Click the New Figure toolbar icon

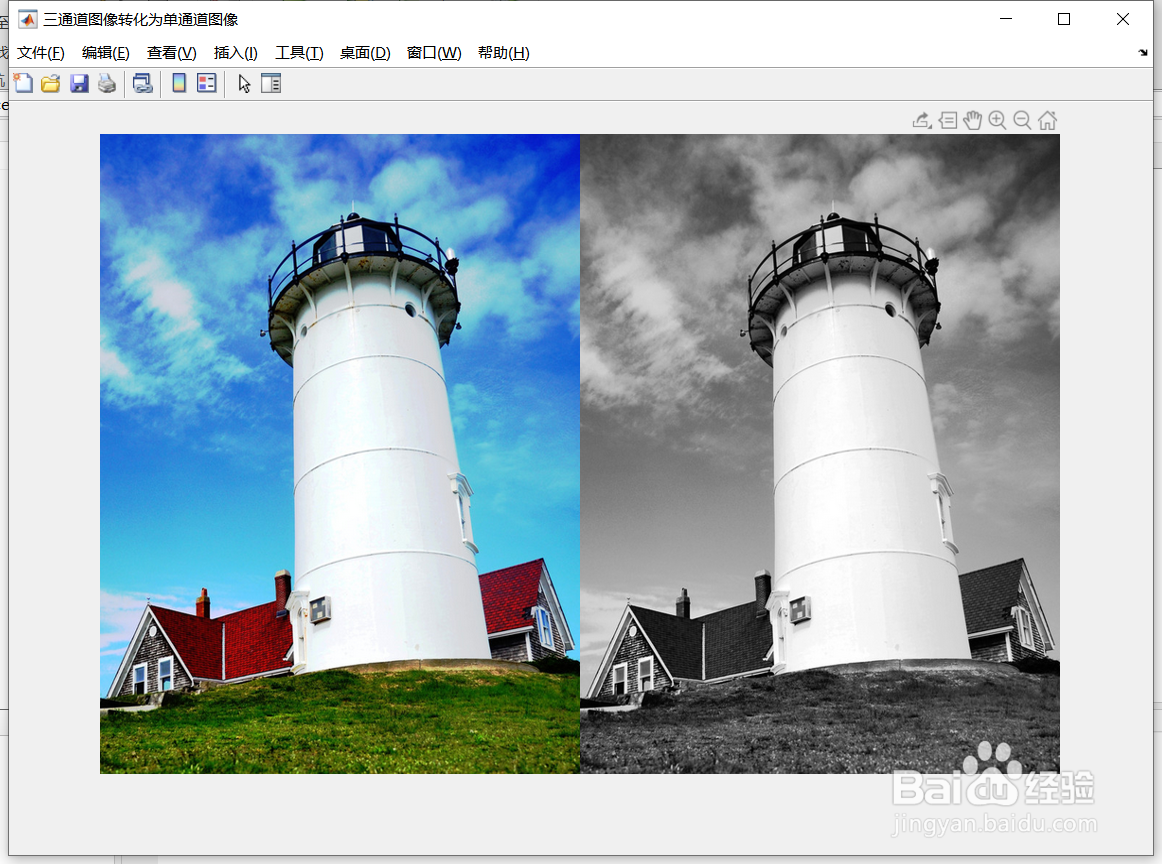coord(24,84)
